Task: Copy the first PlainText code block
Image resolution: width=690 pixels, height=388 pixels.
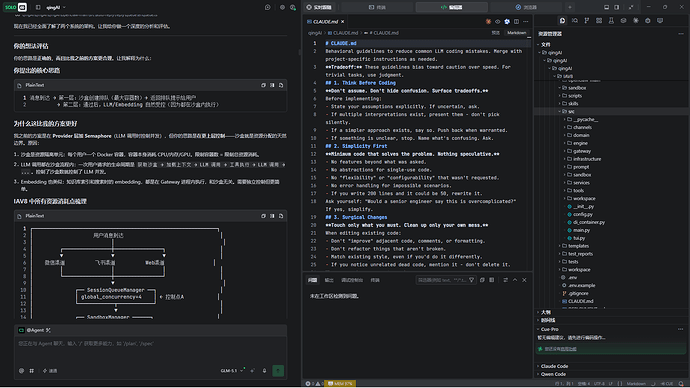Action: [263, 85]
